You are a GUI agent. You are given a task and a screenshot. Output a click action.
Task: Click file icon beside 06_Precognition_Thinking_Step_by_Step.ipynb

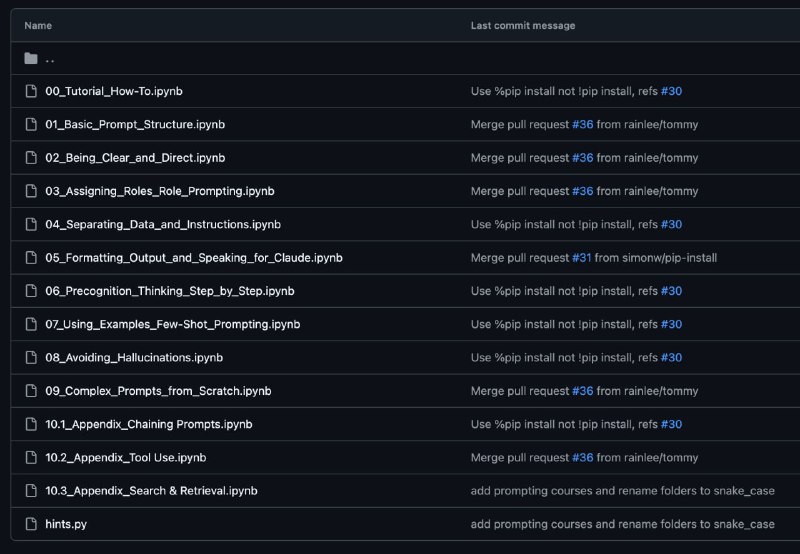point(31,291)
